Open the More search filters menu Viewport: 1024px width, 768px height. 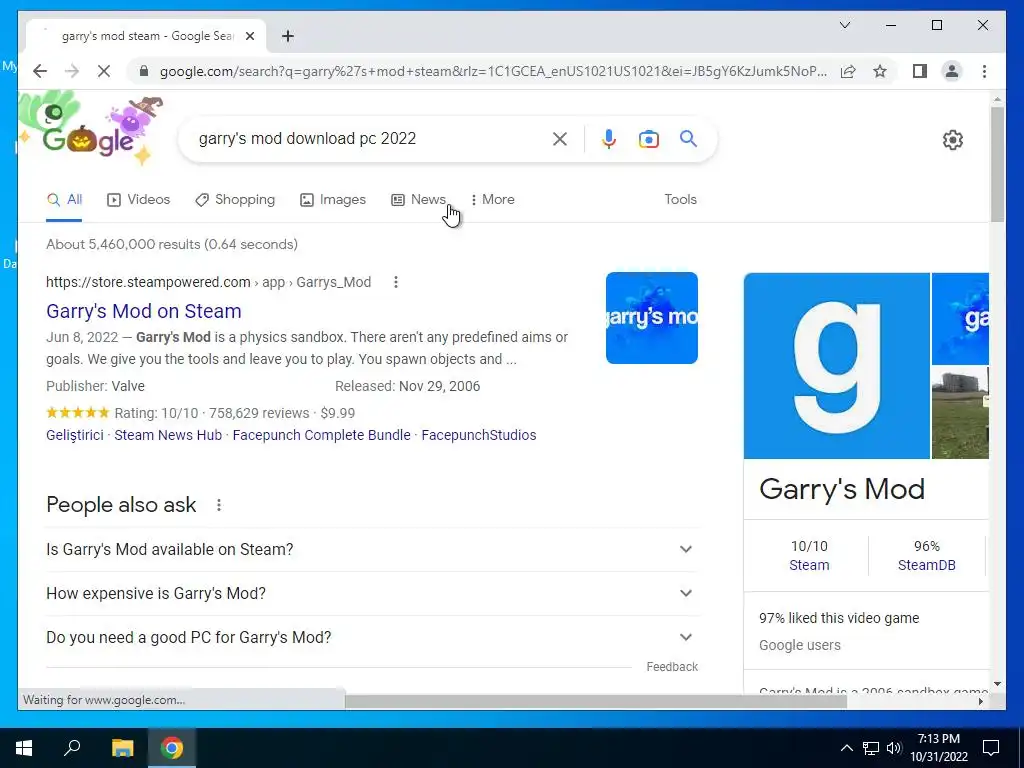[x=492, y=200]
